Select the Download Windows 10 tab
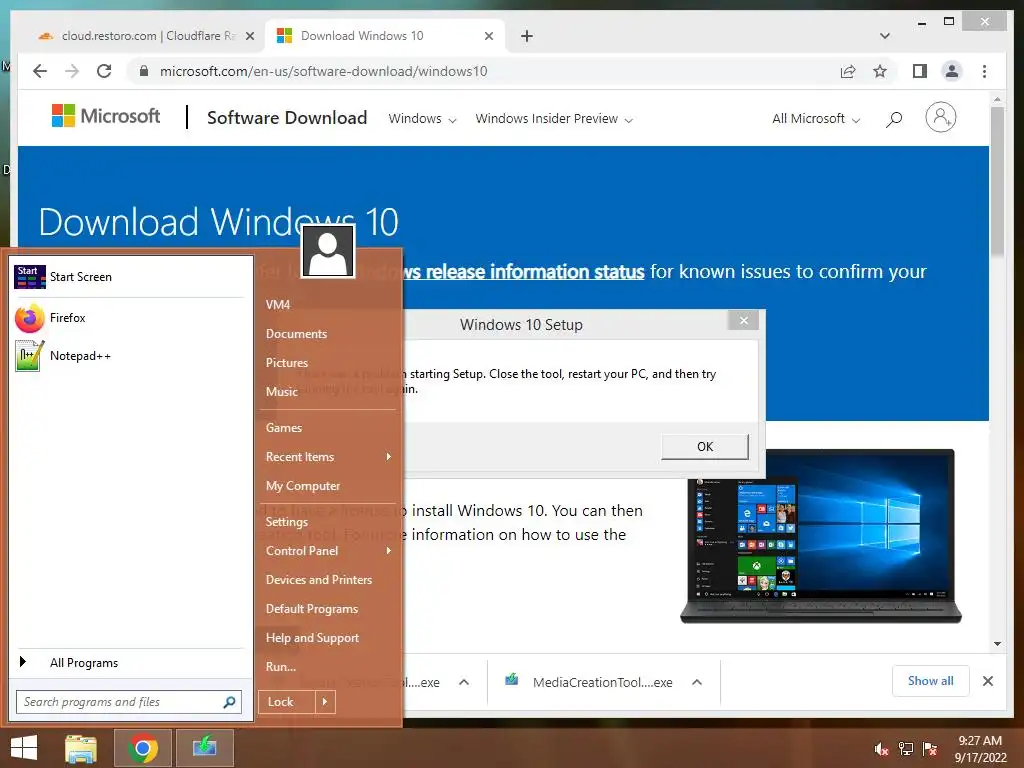This screenshot has width=1024, height=768. click(385, 36)
